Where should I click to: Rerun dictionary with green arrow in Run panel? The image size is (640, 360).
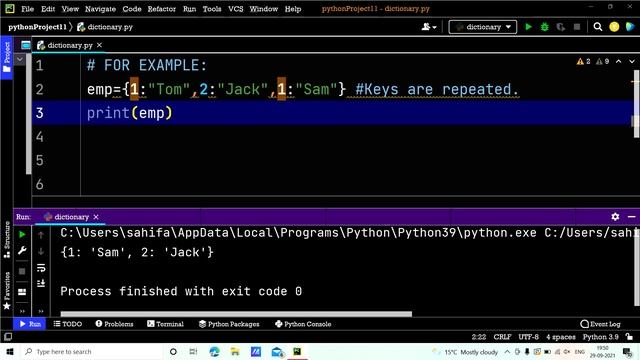click(22, 234)
